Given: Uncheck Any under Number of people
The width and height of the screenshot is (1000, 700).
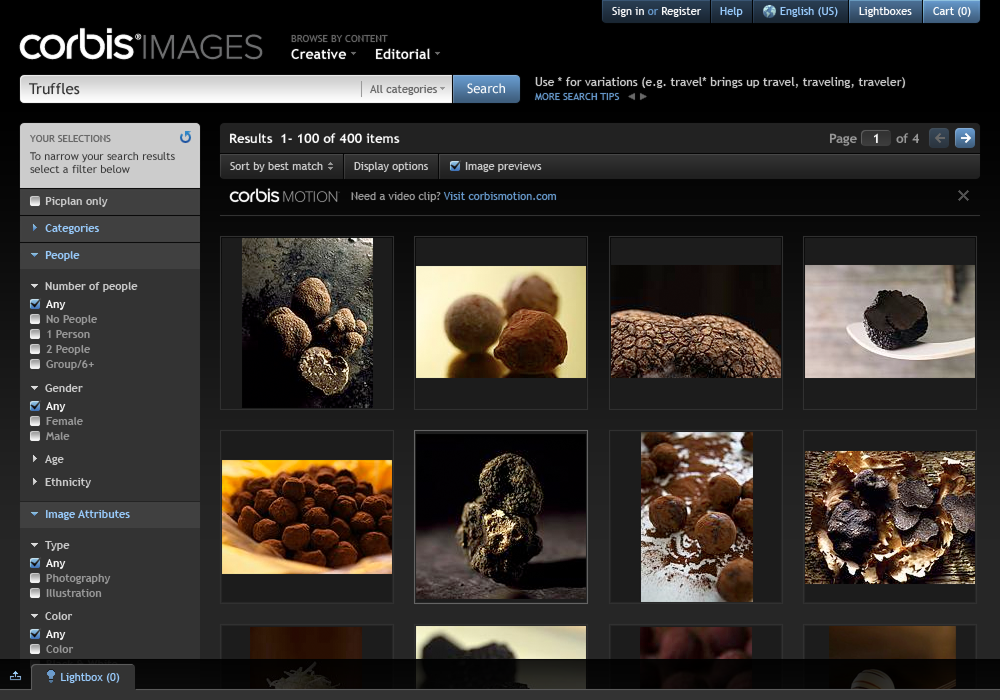Looking at the screenshot, I should point(35,304).
